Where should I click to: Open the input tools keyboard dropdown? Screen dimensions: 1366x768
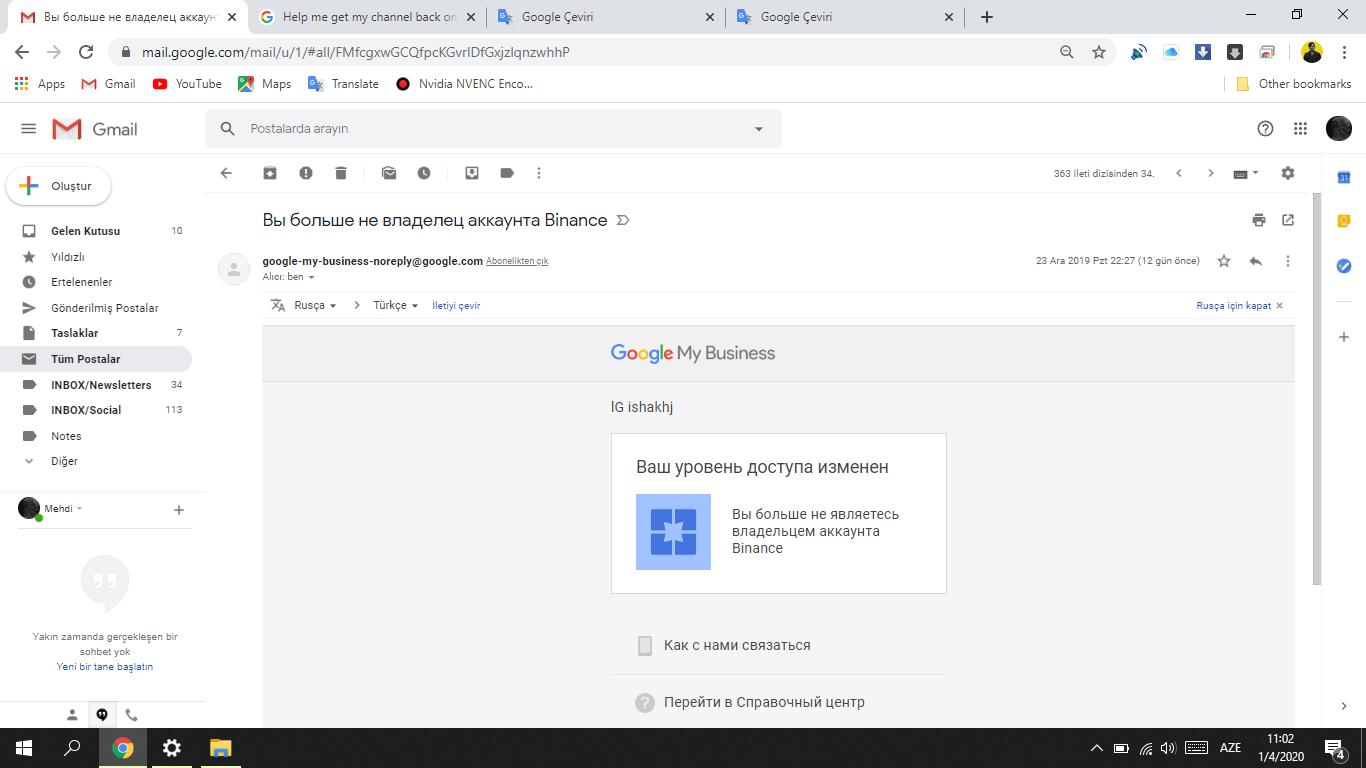(x=1246, y=173)
